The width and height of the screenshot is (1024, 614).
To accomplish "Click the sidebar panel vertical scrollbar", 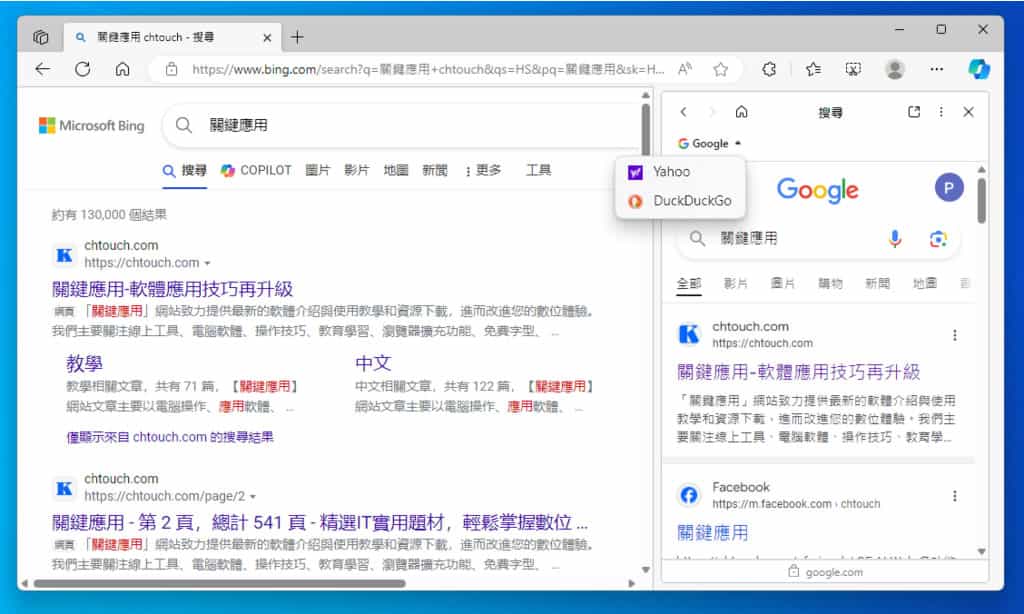I will tap(981, 201).
